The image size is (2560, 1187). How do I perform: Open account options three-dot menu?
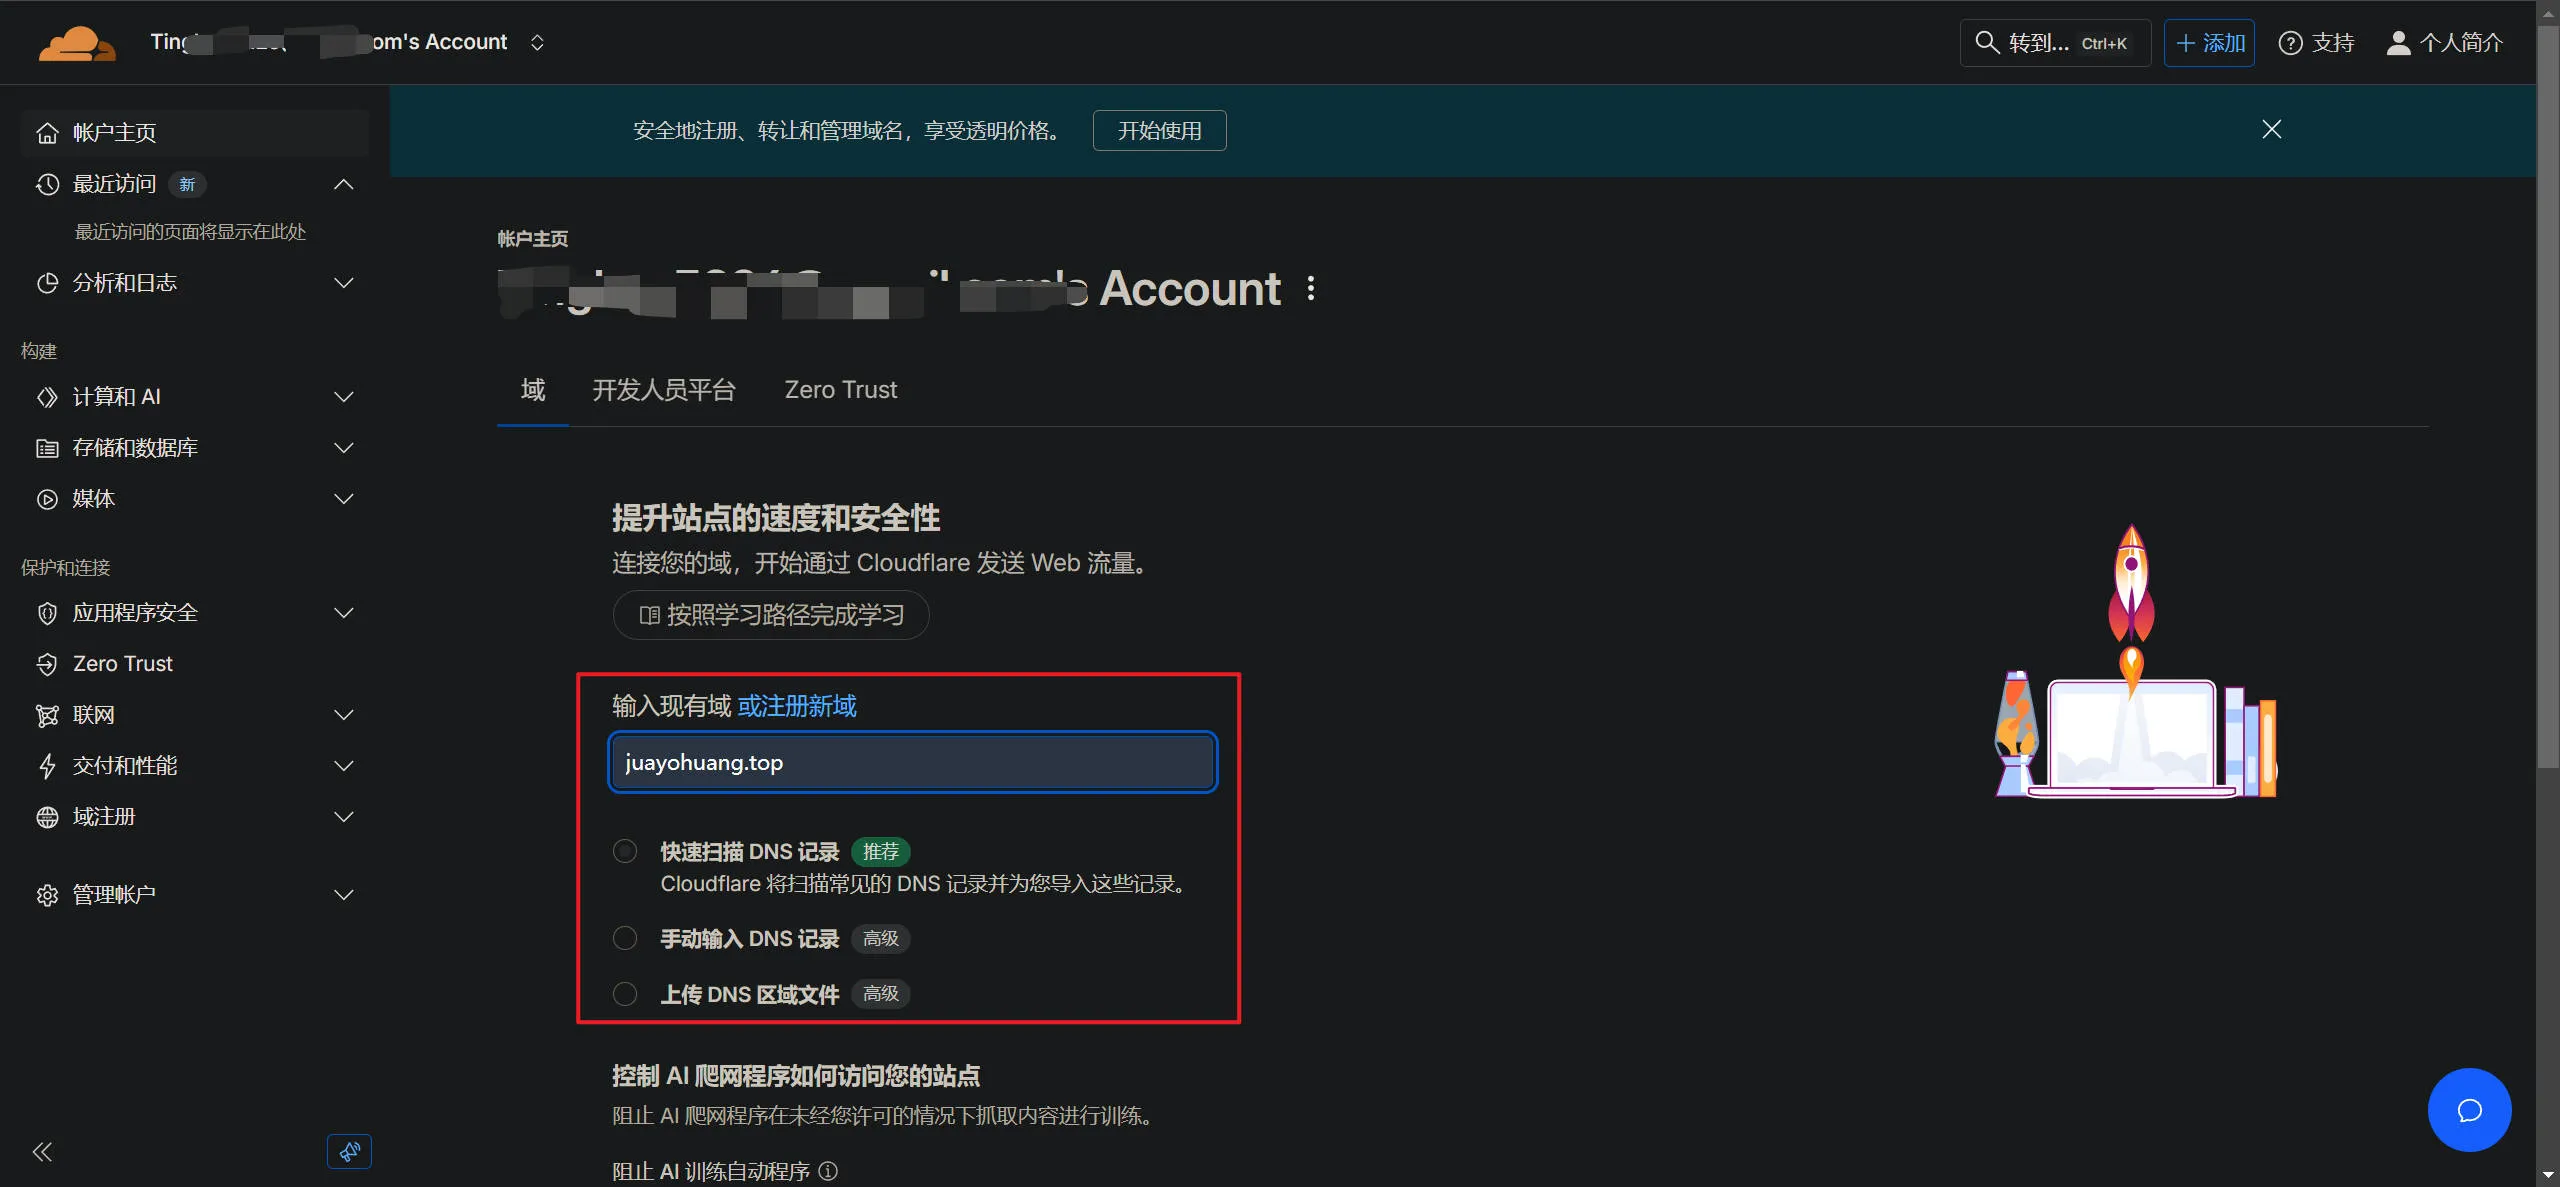tap(1311, 289)
